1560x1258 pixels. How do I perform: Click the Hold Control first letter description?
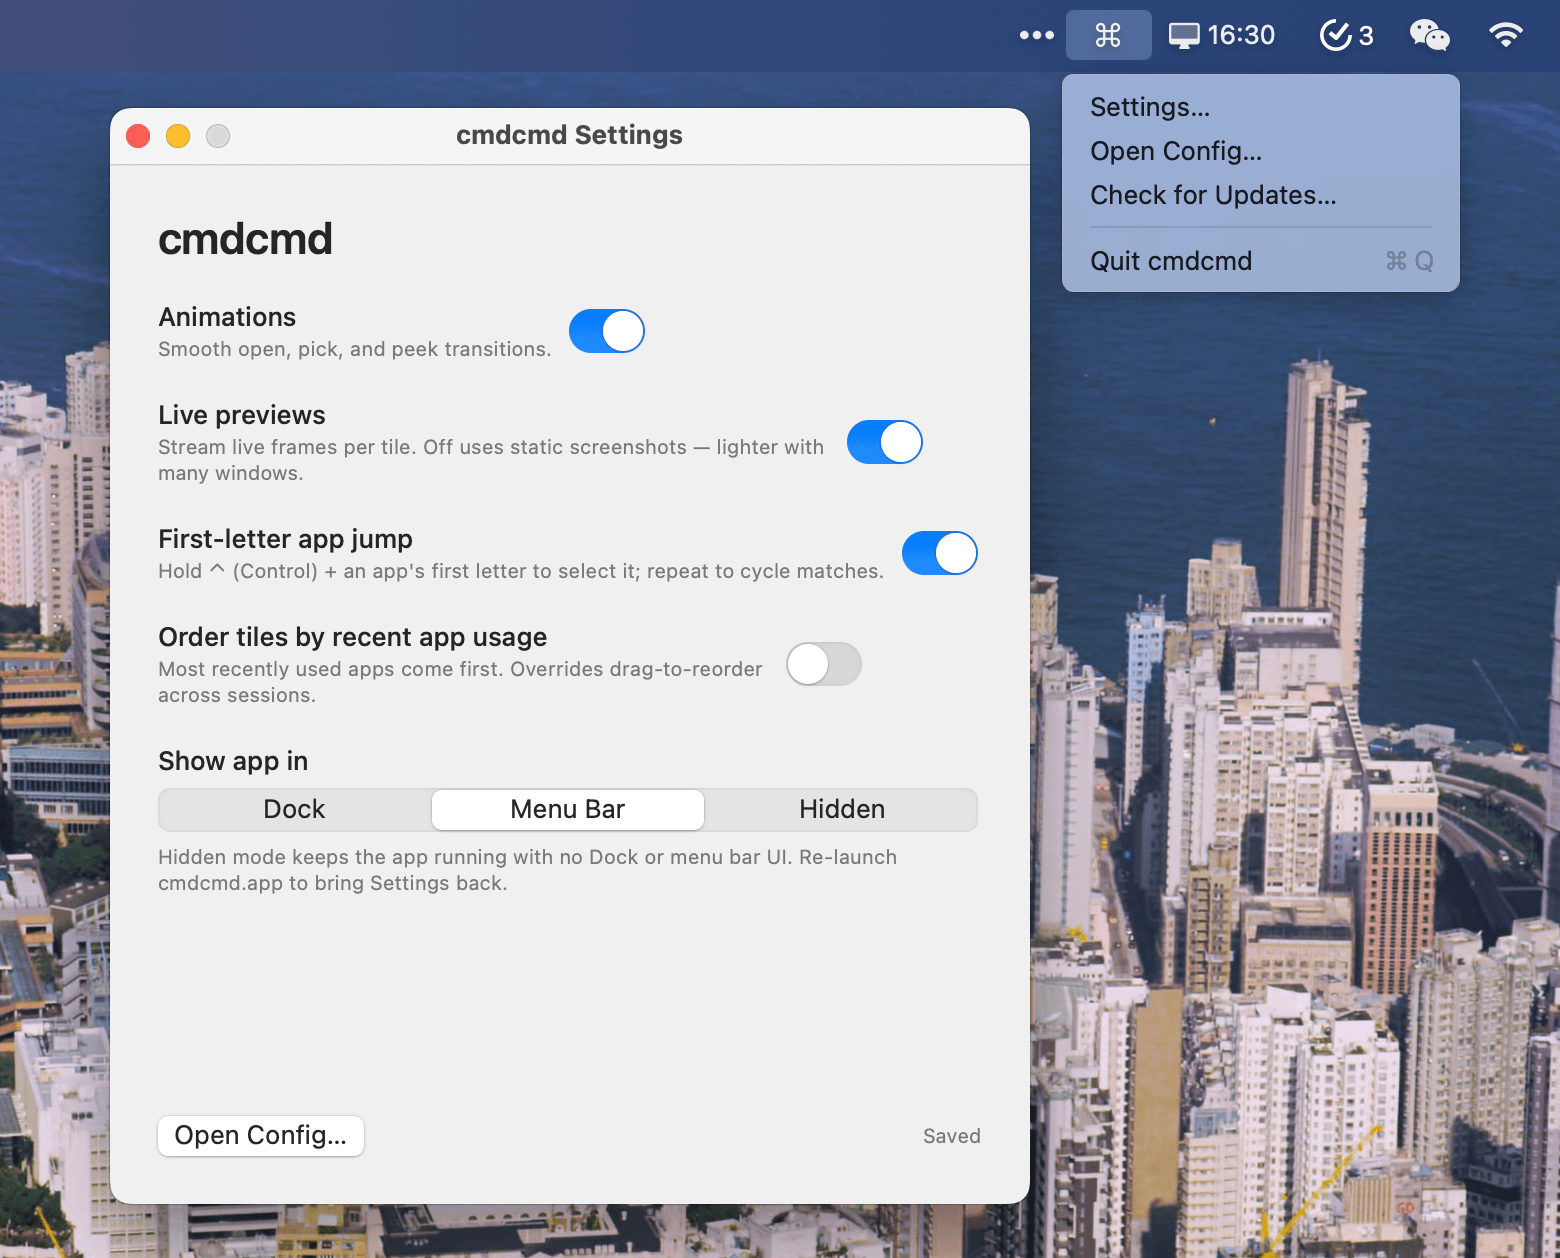[x=521, y=571]
